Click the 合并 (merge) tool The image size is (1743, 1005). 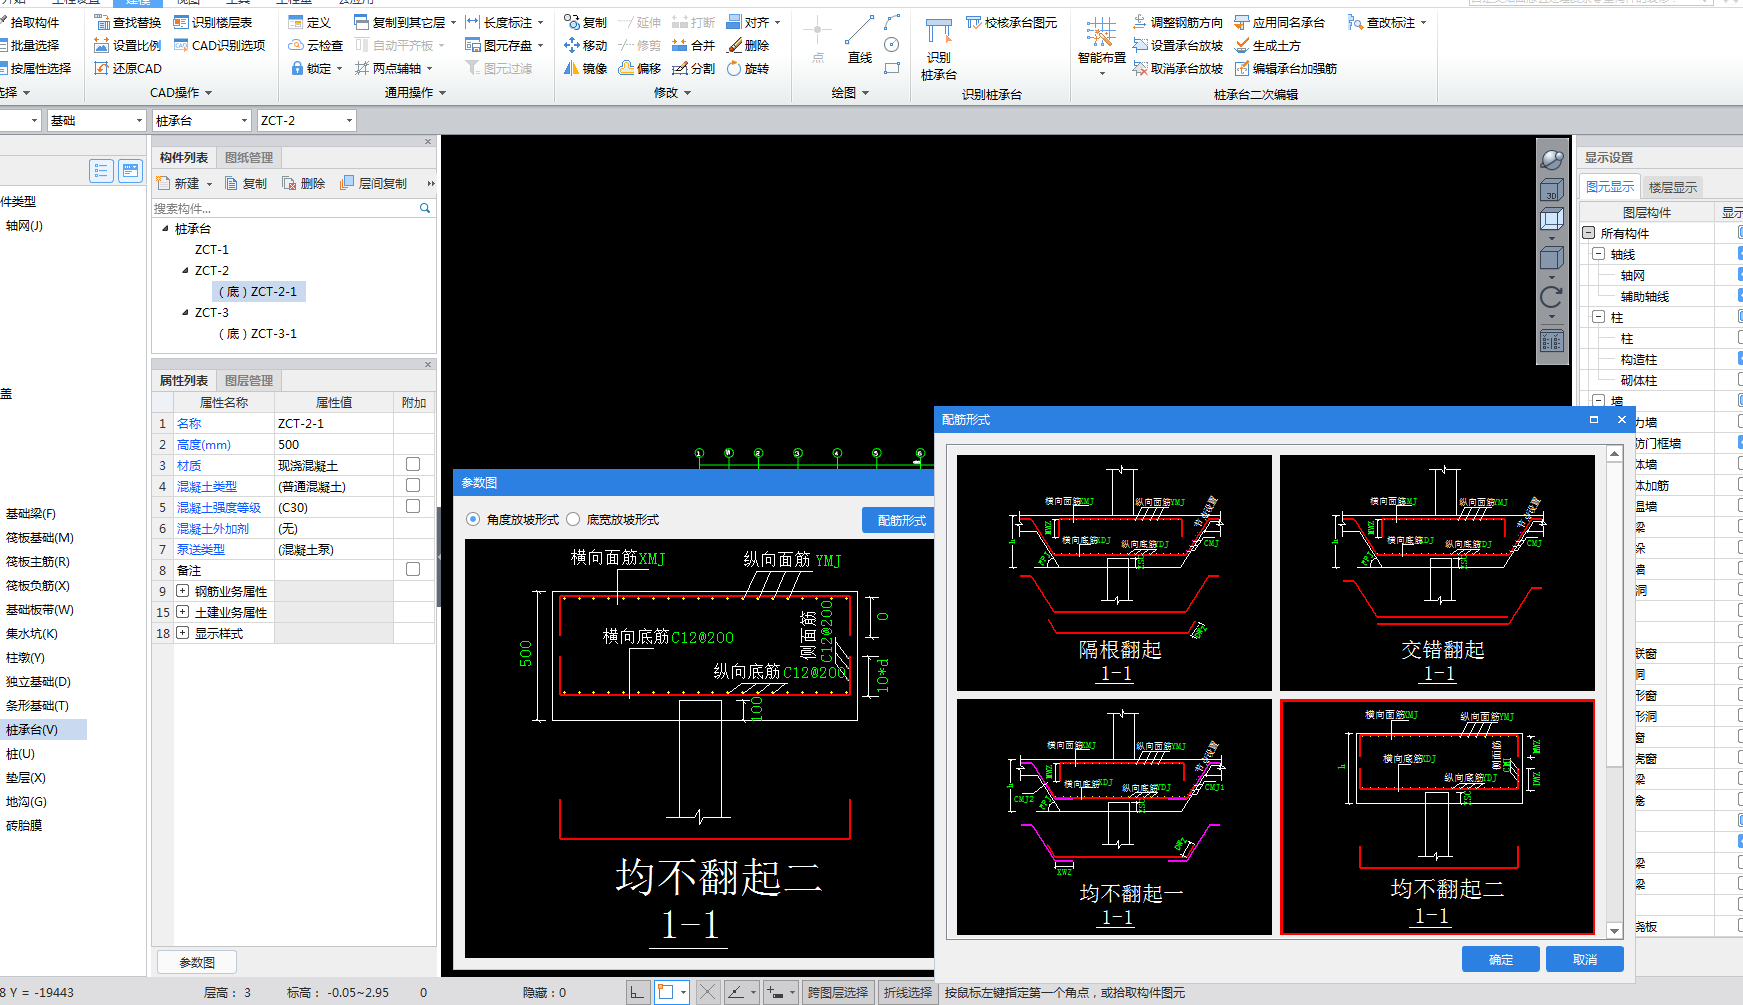694,45
